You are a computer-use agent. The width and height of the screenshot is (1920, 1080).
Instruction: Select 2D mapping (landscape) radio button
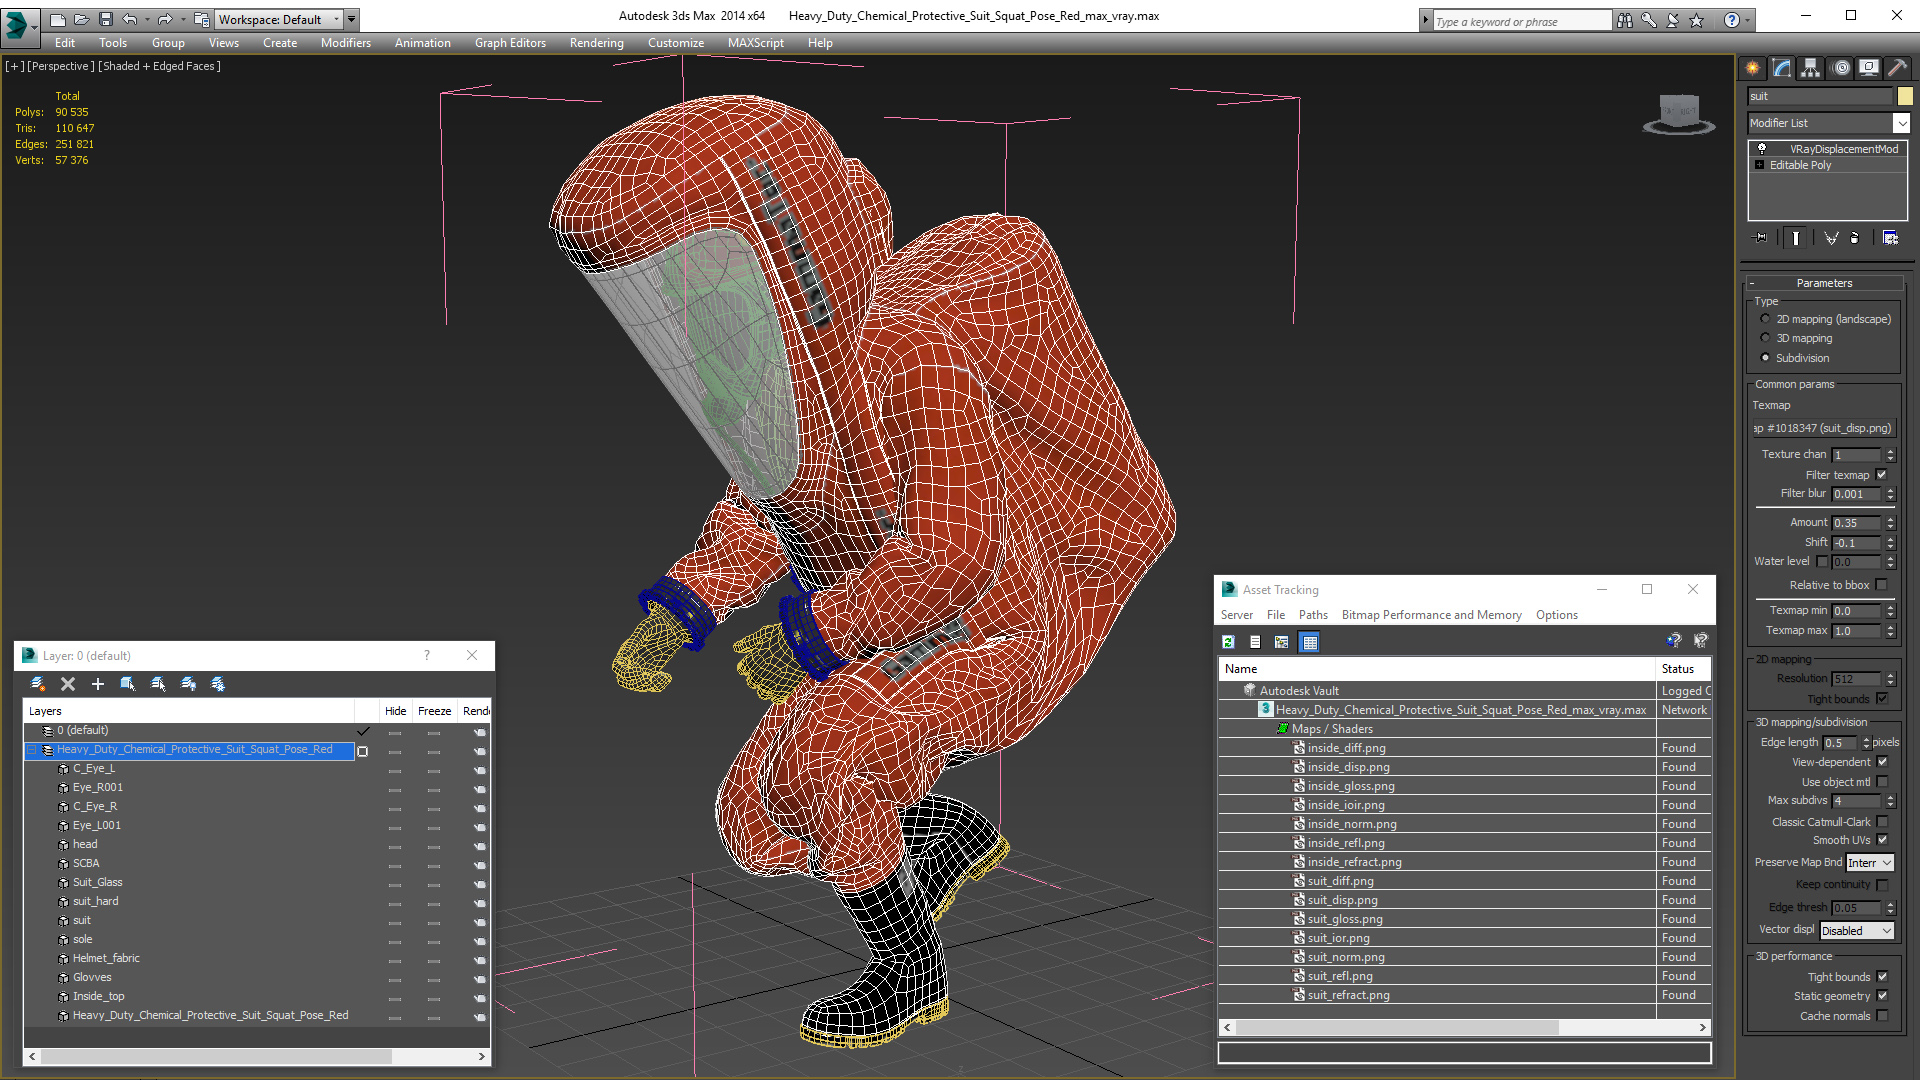click(1765, 319)
